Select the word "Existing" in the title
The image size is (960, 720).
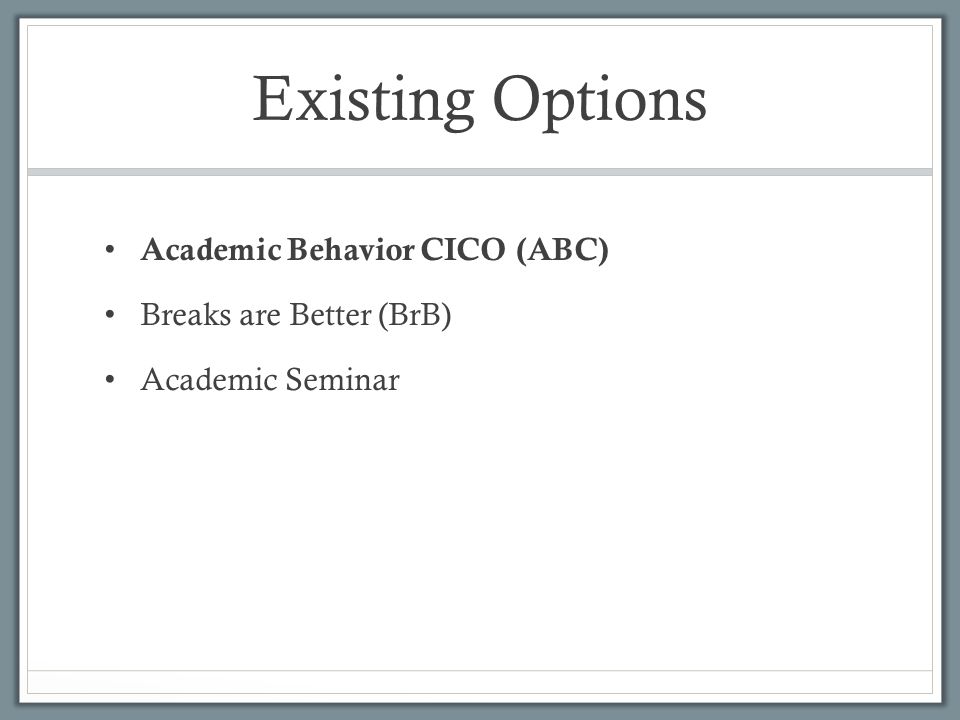pos(364,100)
